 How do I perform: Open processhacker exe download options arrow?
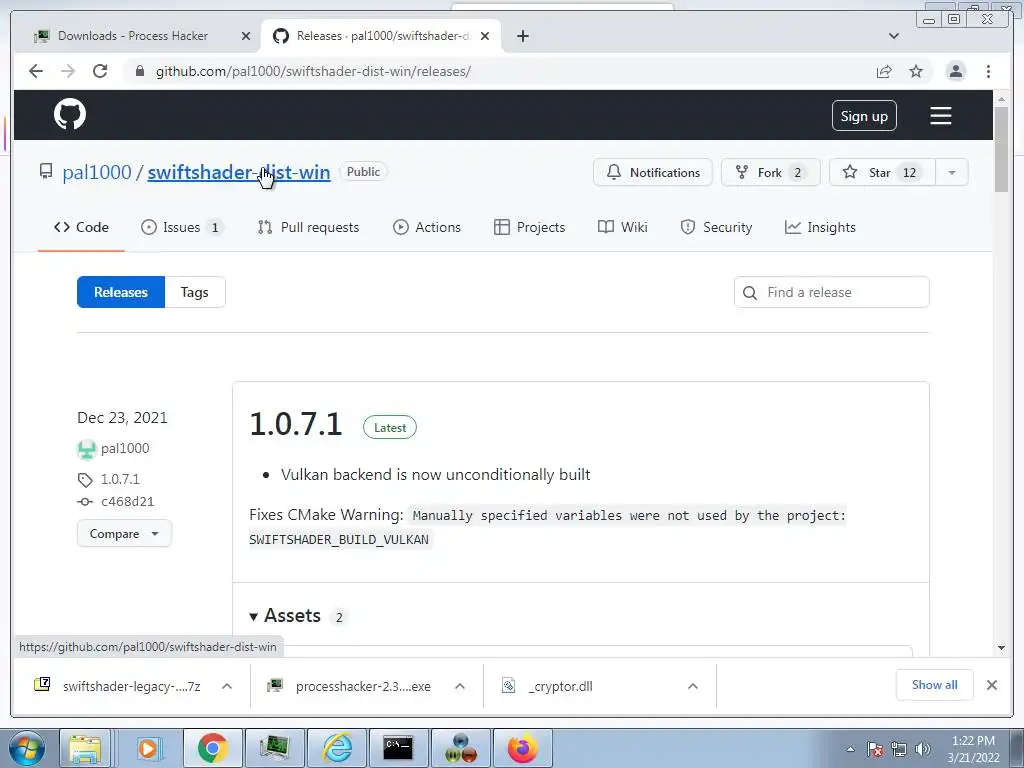(x=460, y=686)
